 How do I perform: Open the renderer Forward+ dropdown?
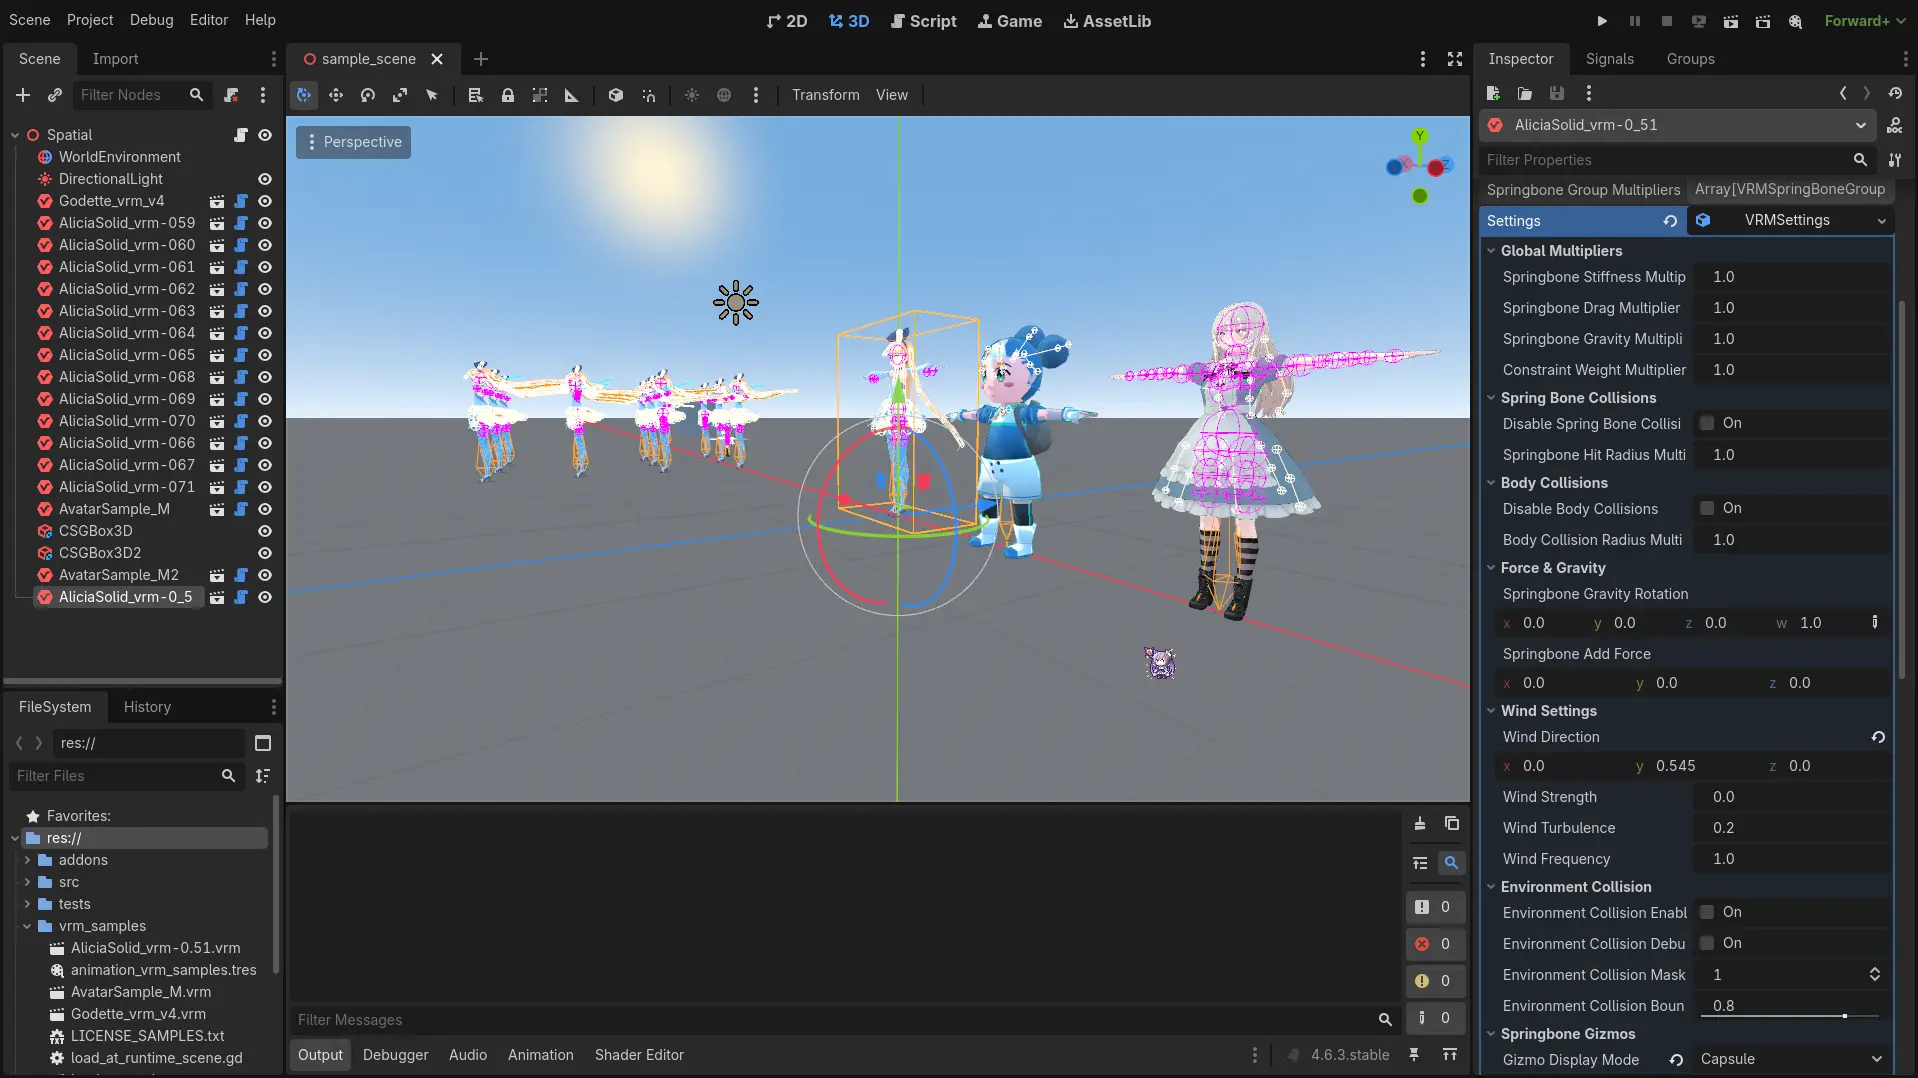click(x=1865, y=21)
